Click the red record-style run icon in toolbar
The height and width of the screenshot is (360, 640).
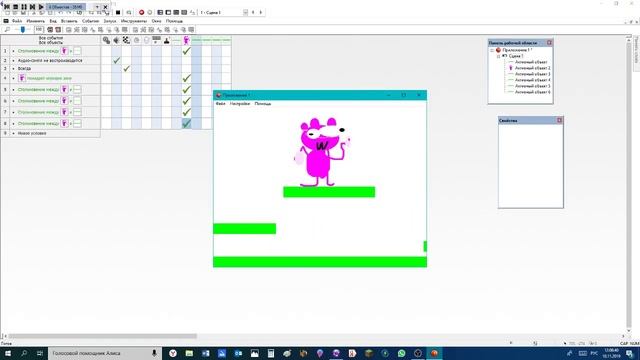click(x=142, y=13)
